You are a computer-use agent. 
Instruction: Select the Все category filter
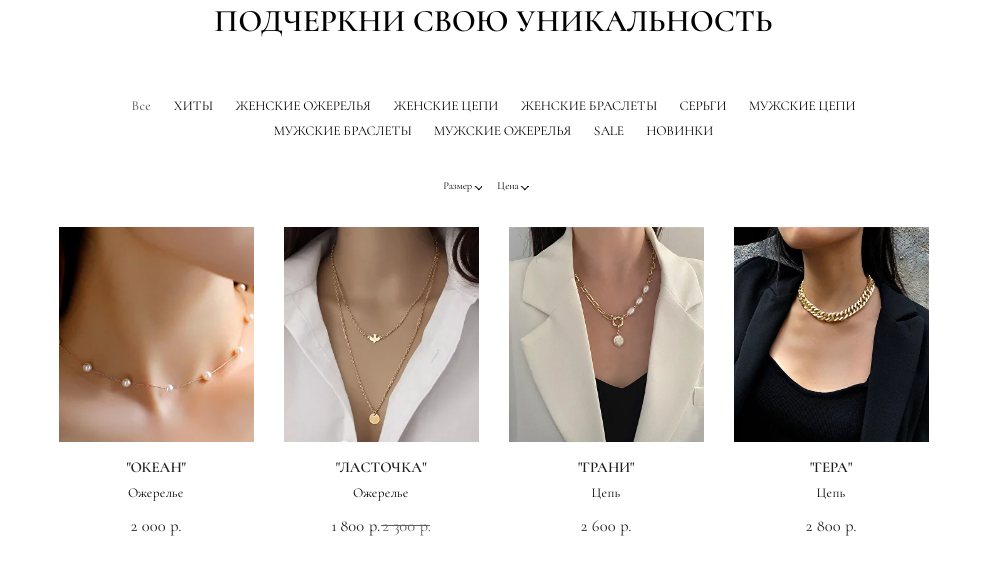tap(141, 106)
